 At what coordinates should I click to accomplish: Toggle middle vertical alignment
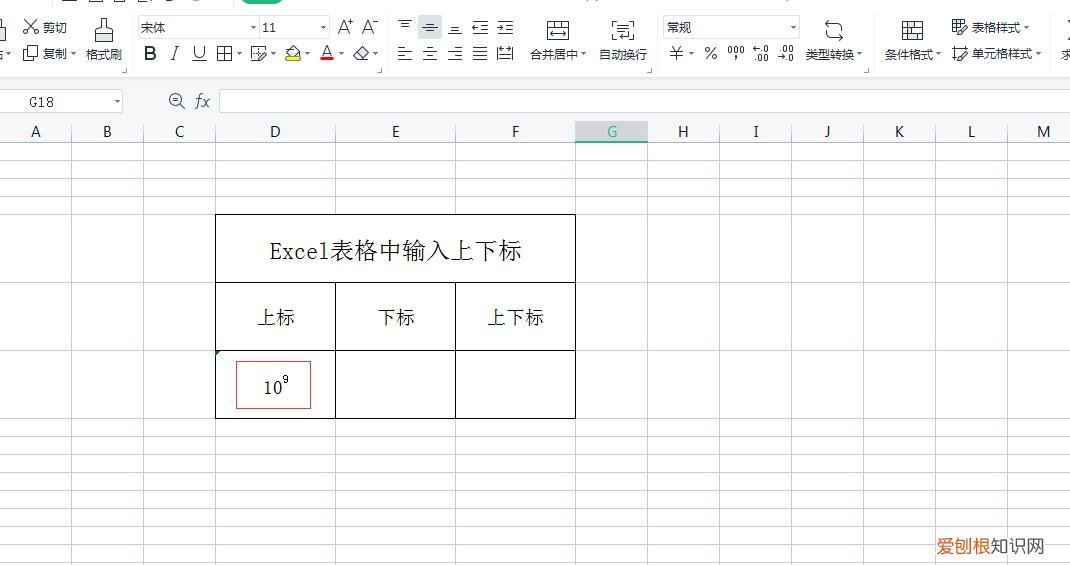(x=430, y=27)
